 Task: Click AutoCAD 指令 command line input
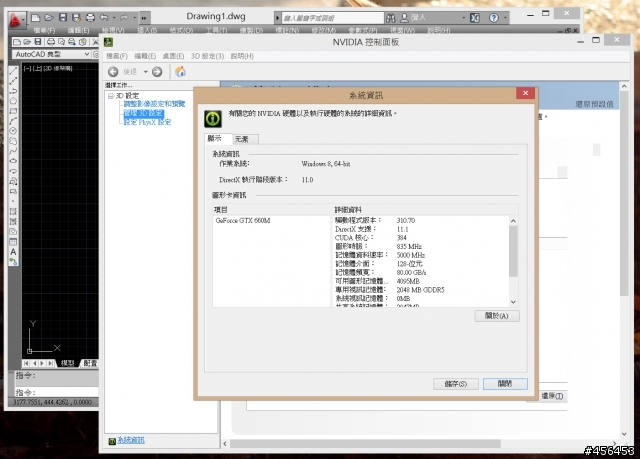click(57, 392)
